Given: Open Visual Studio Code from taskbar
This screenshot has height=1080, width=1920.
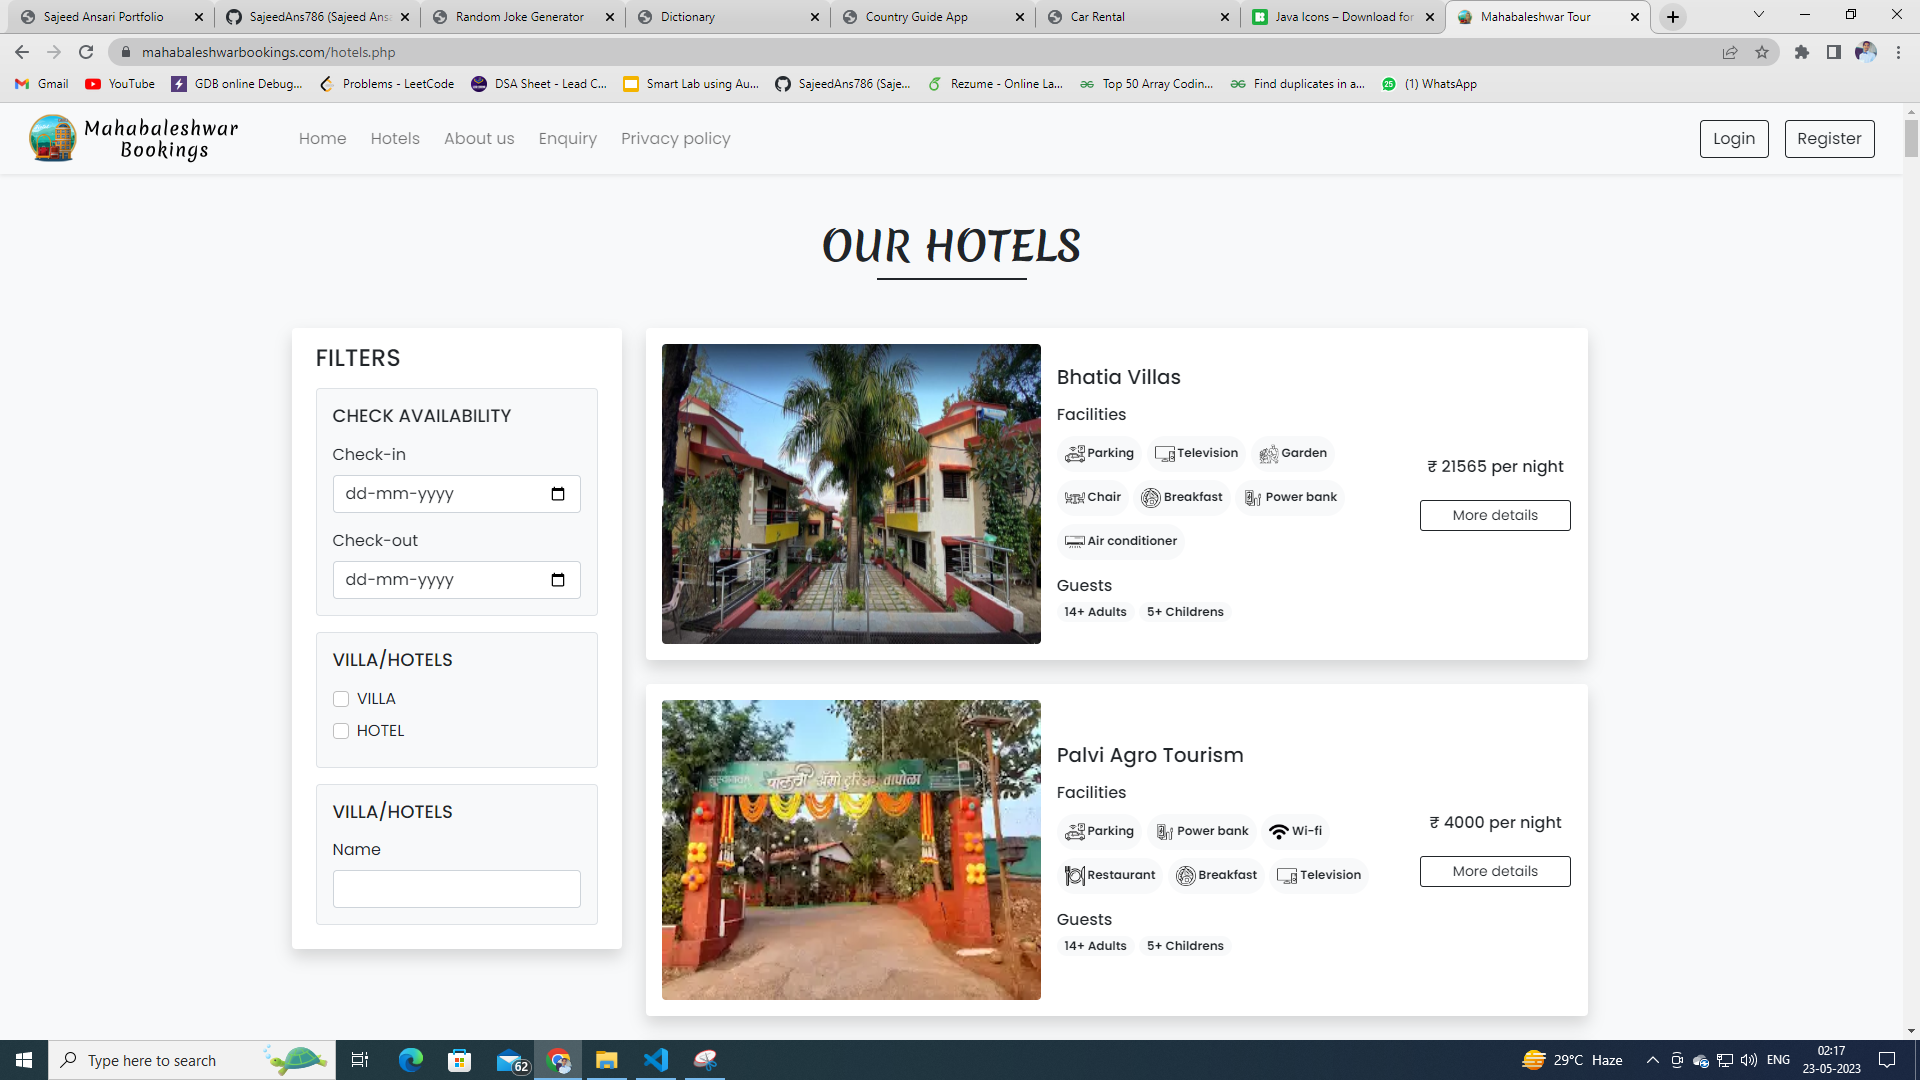Looking at the screenshot, I should click(656, 1060).
